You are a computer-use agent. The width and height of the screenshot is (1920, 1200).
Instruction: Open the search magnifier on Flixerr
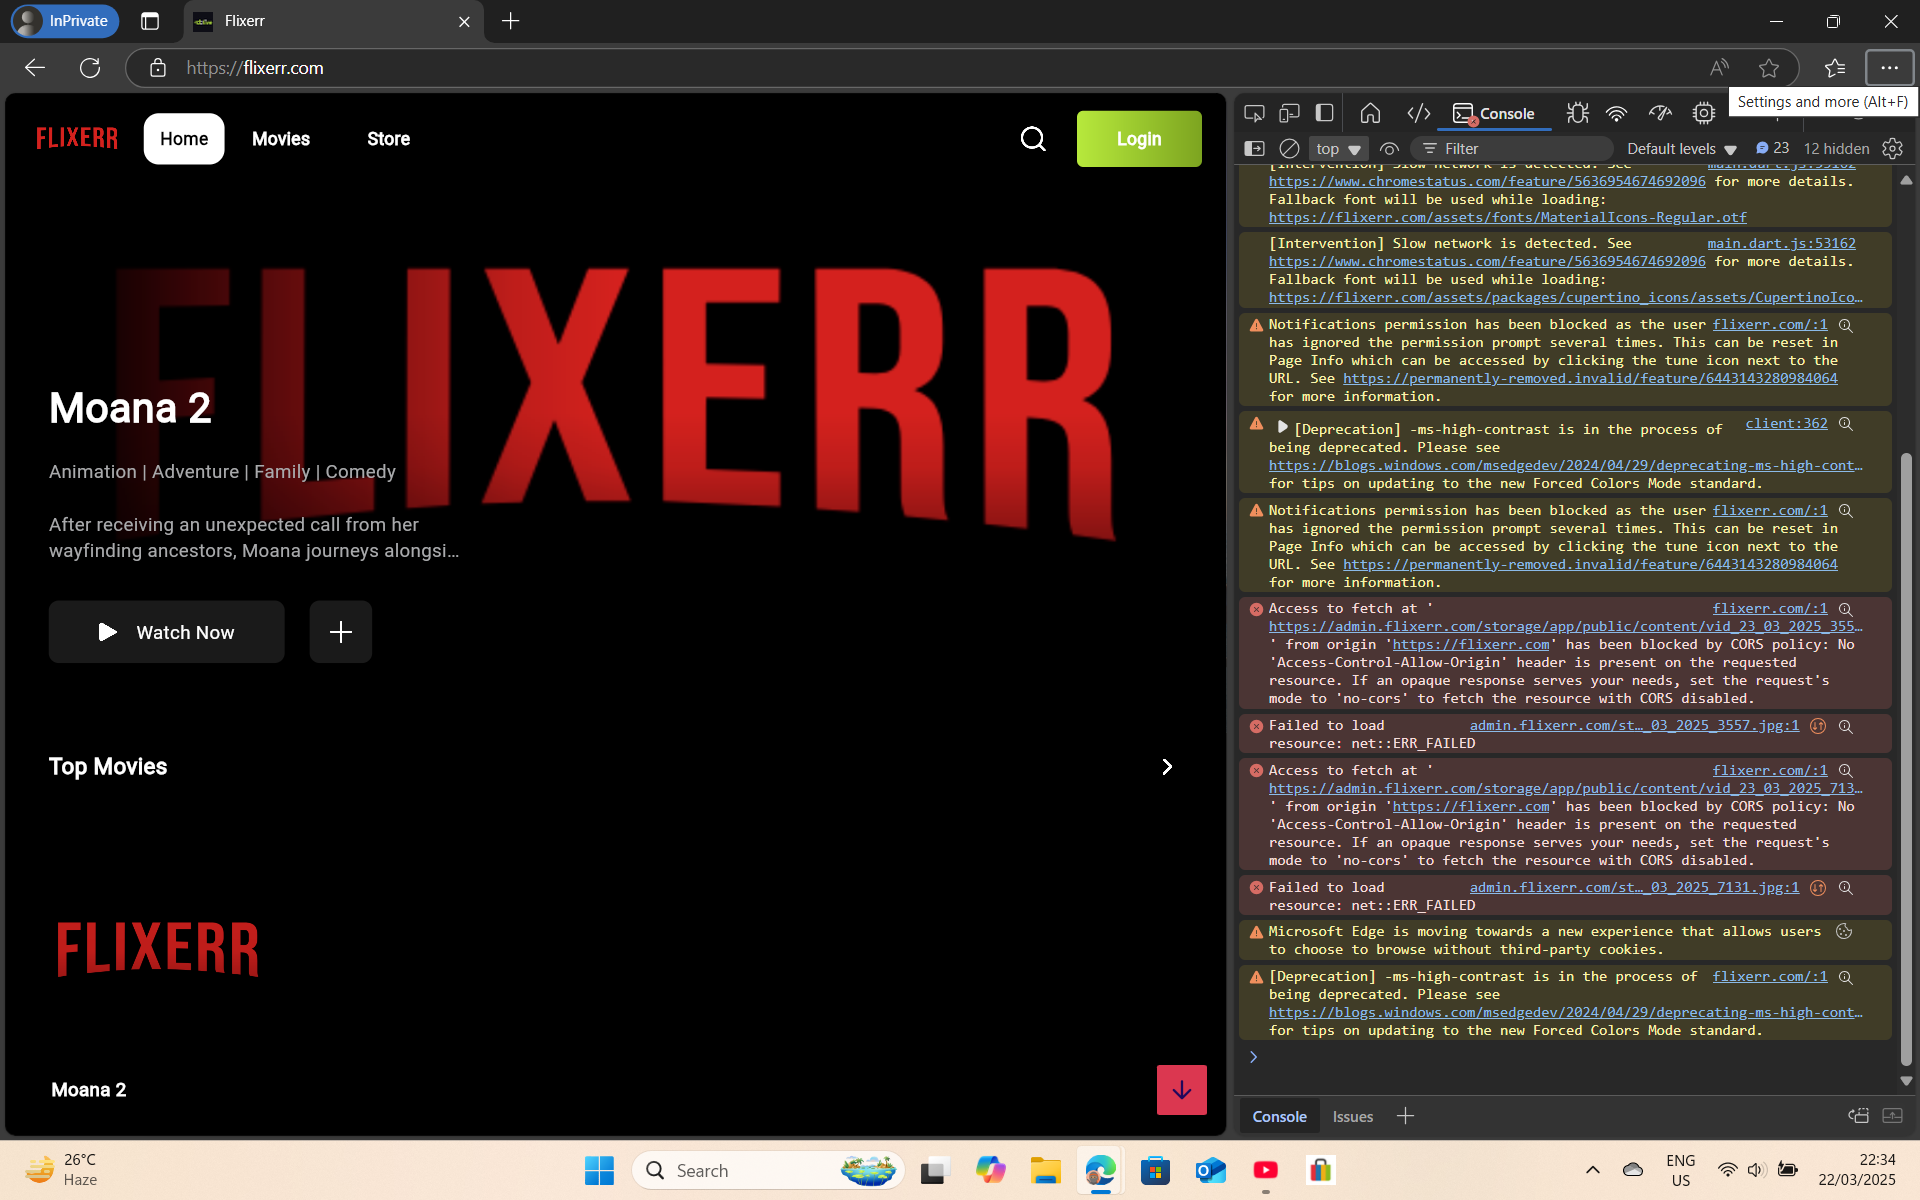(1033, 139)
